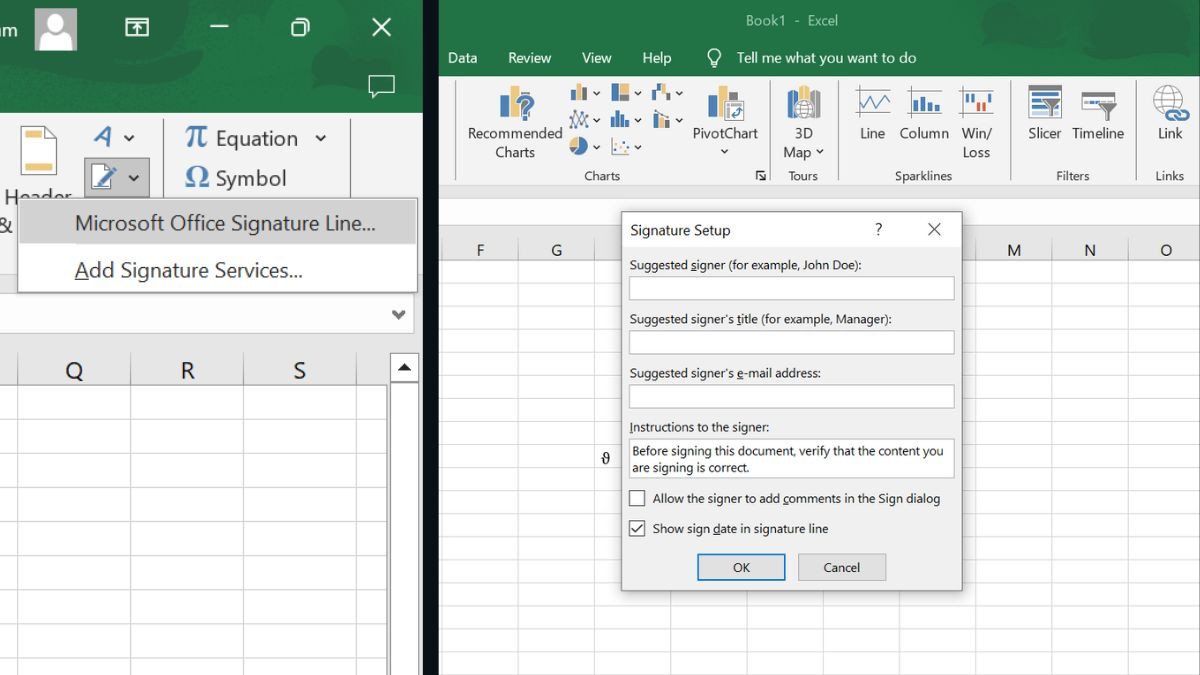The width and height of the screenshot is (1200, 675).
Task: Add a Timeline filter
Action: point(1098,113)
